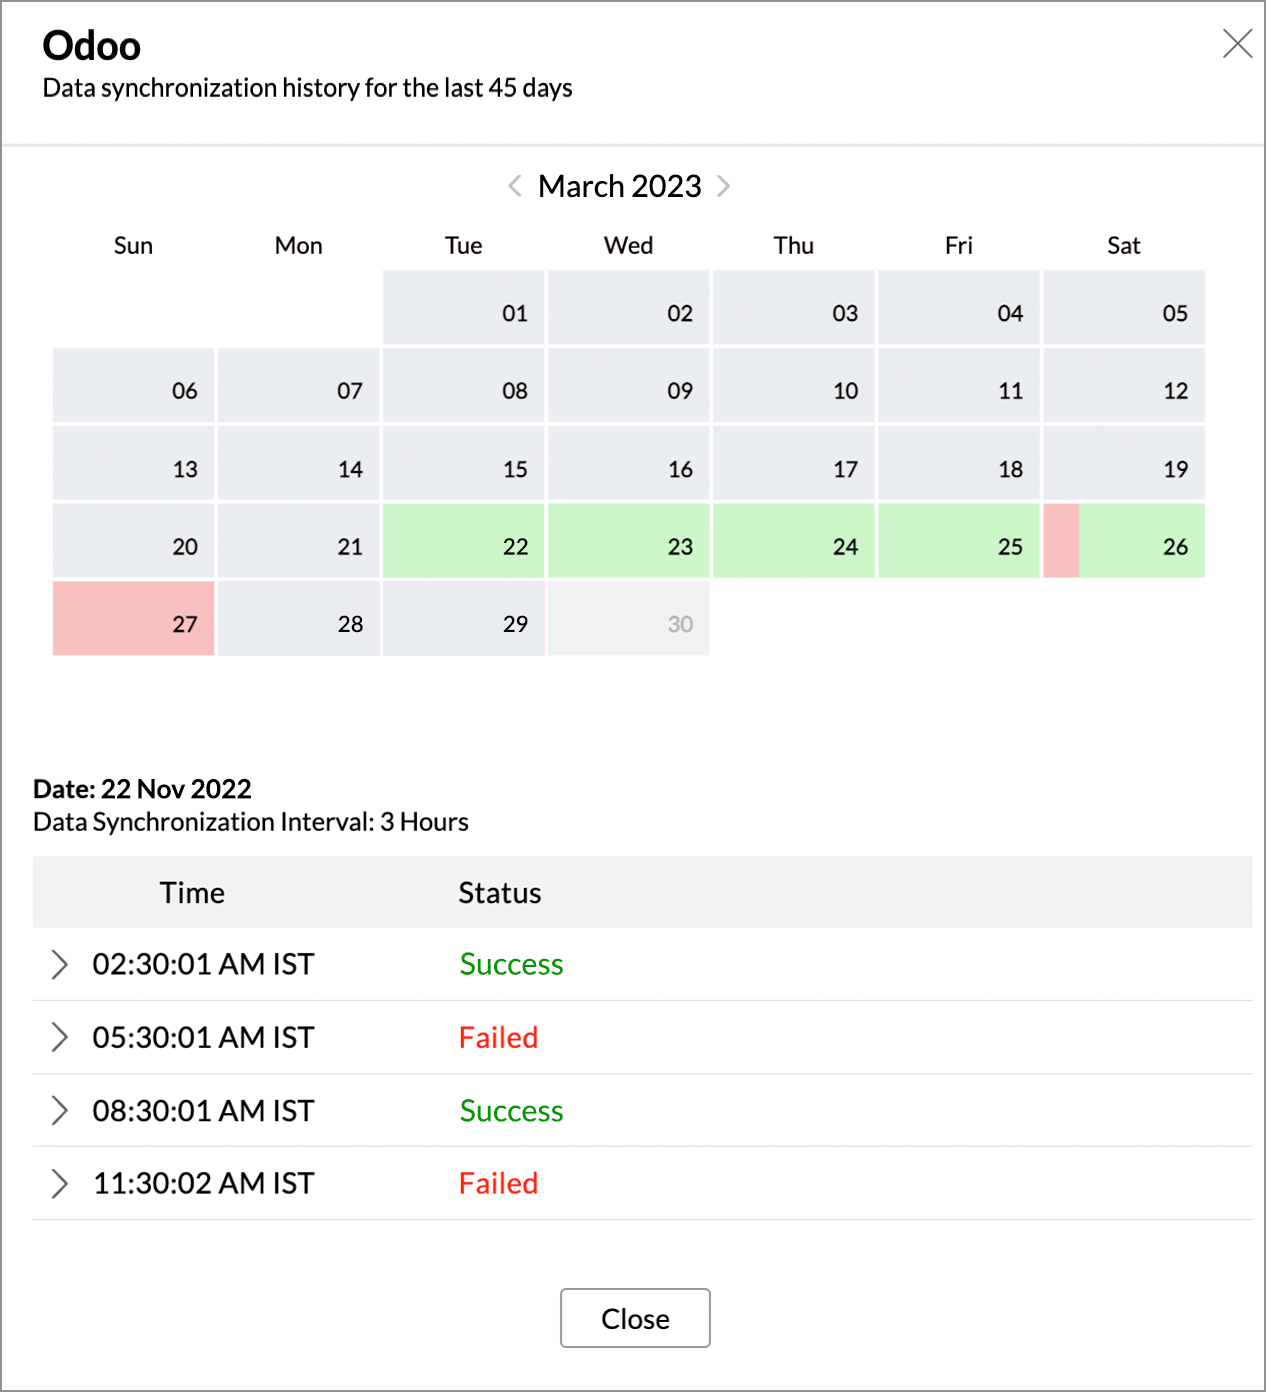Select day 25 on the calendar
The width and height of the screenshot is (1266, 1392).
pos(959,541)
